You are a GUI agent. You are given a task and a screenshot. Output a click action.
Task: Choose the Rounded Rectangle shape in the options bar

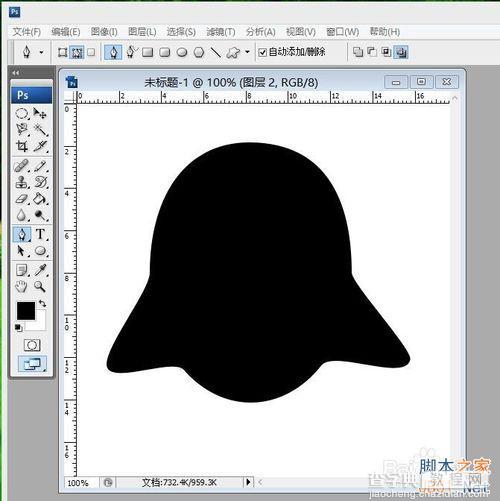point(165,52)
